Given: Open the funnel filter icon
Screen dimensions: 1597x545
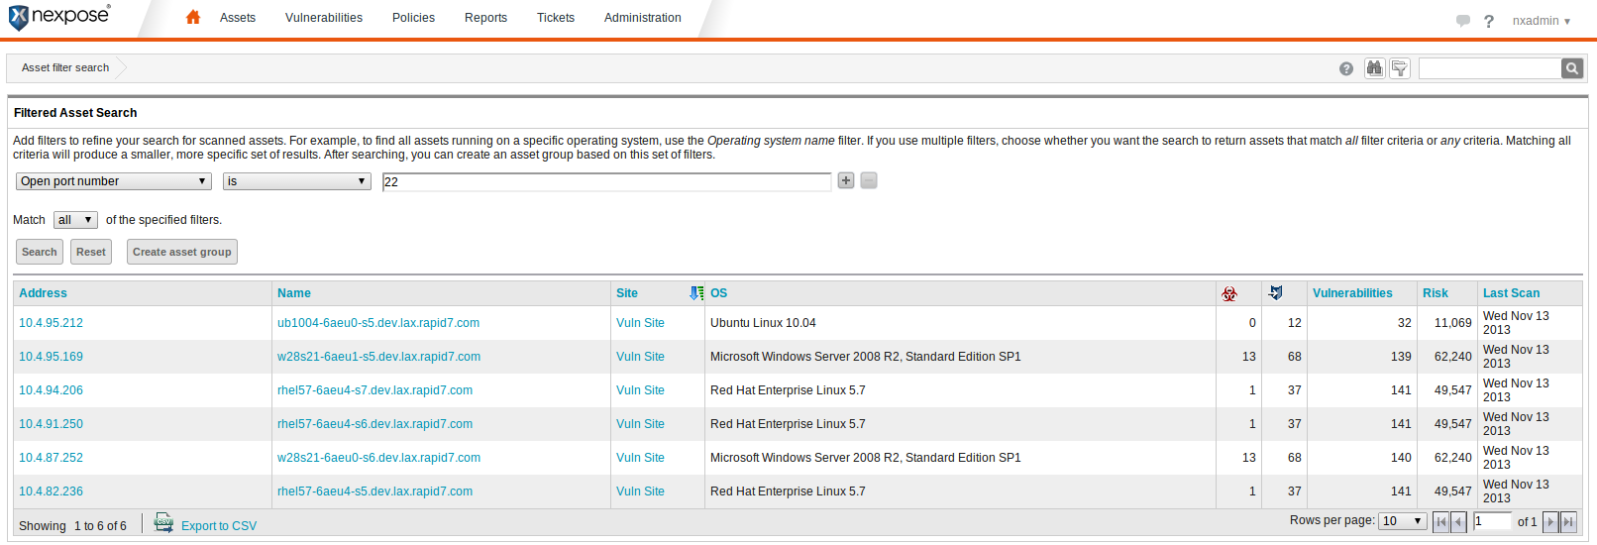Looking at the screenshot, I should pyautogui.click(x=1400, y=68).
